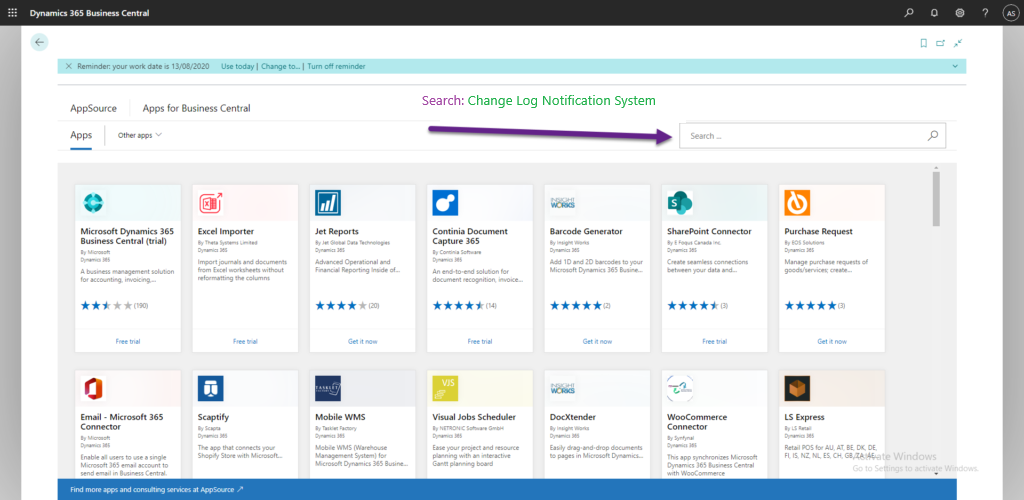Click the bookmark icon on the page
This screenshot has width=1024, height=500.
pyautogui.click(x=923, y=43)
